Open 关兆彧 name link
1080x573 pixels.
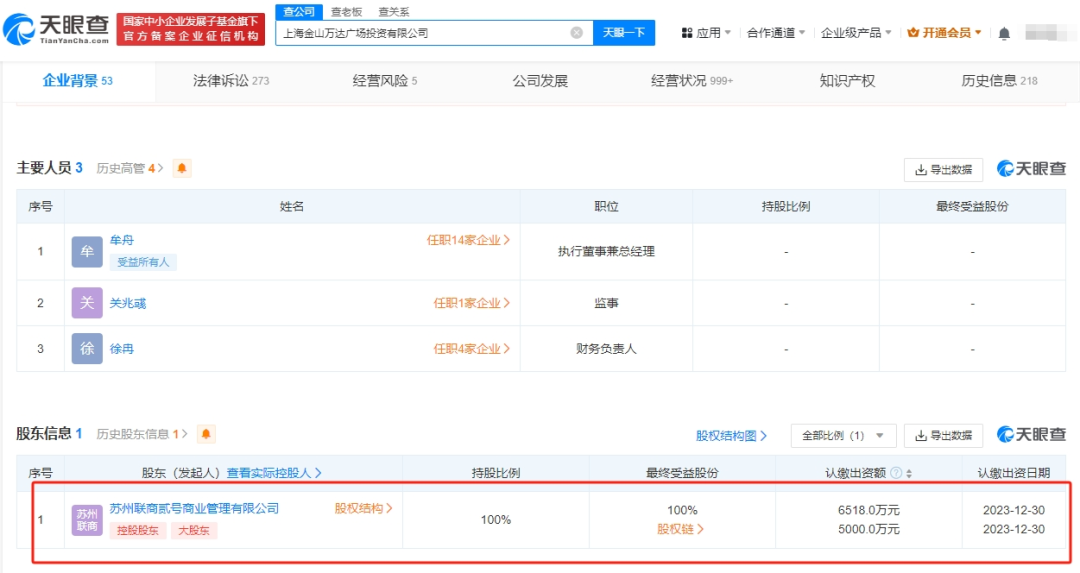coord(127,303)
